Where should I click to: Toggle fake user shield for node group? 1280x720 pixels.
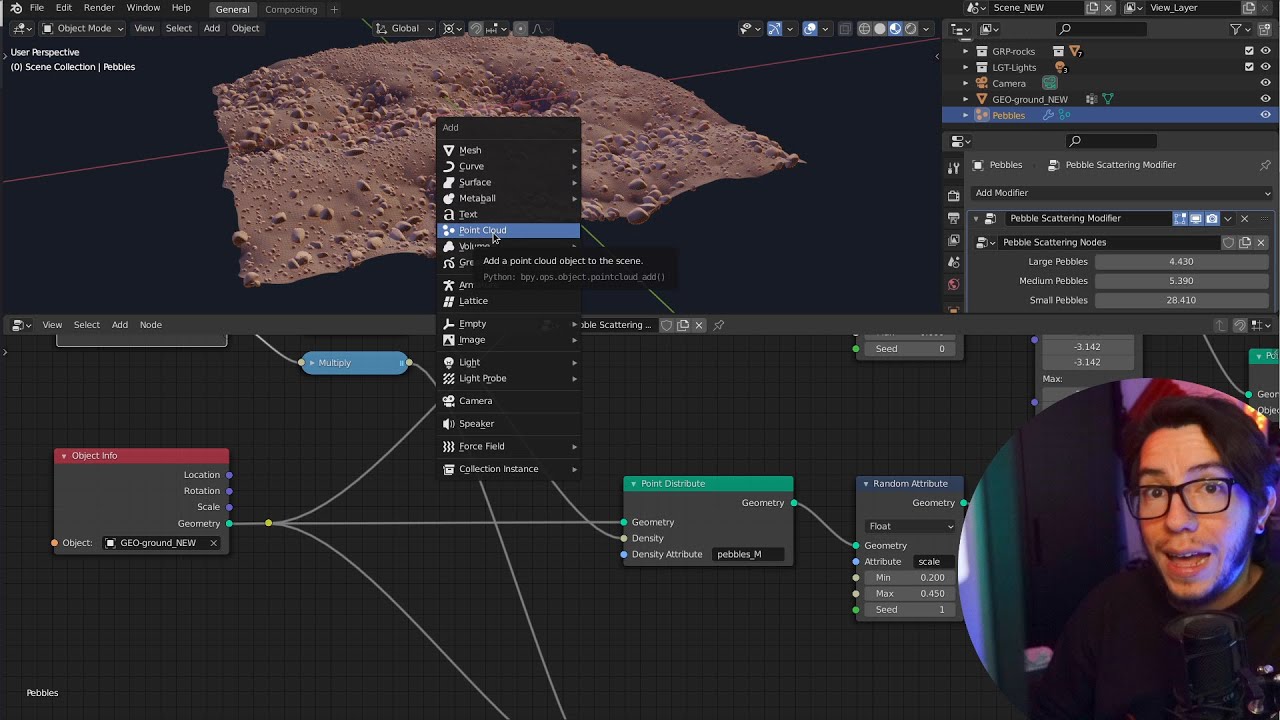1228,242
